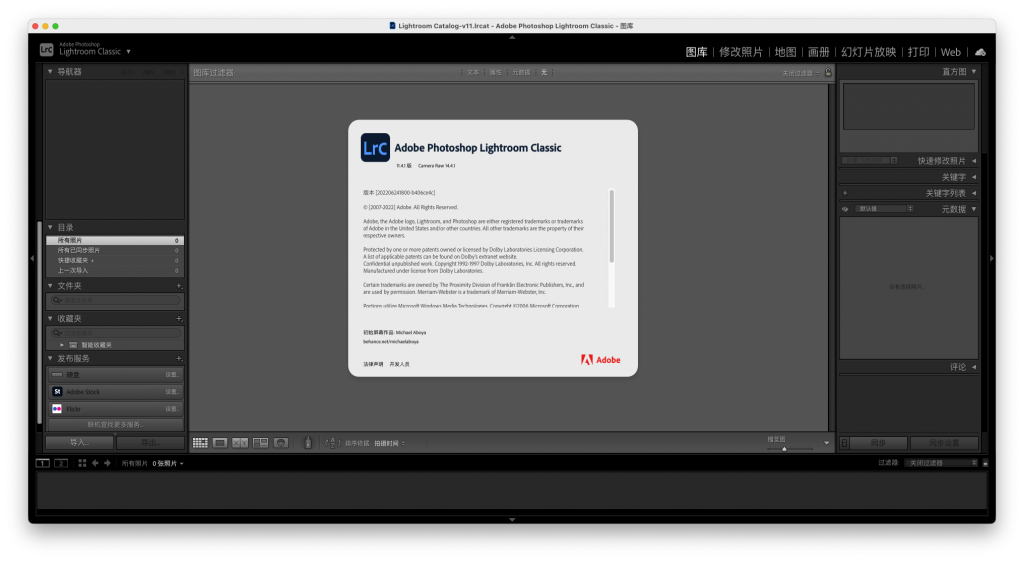1024x561 pixels.
Task: Add folder with the 文件夹 plus icon
Action: tap(179, 286)
